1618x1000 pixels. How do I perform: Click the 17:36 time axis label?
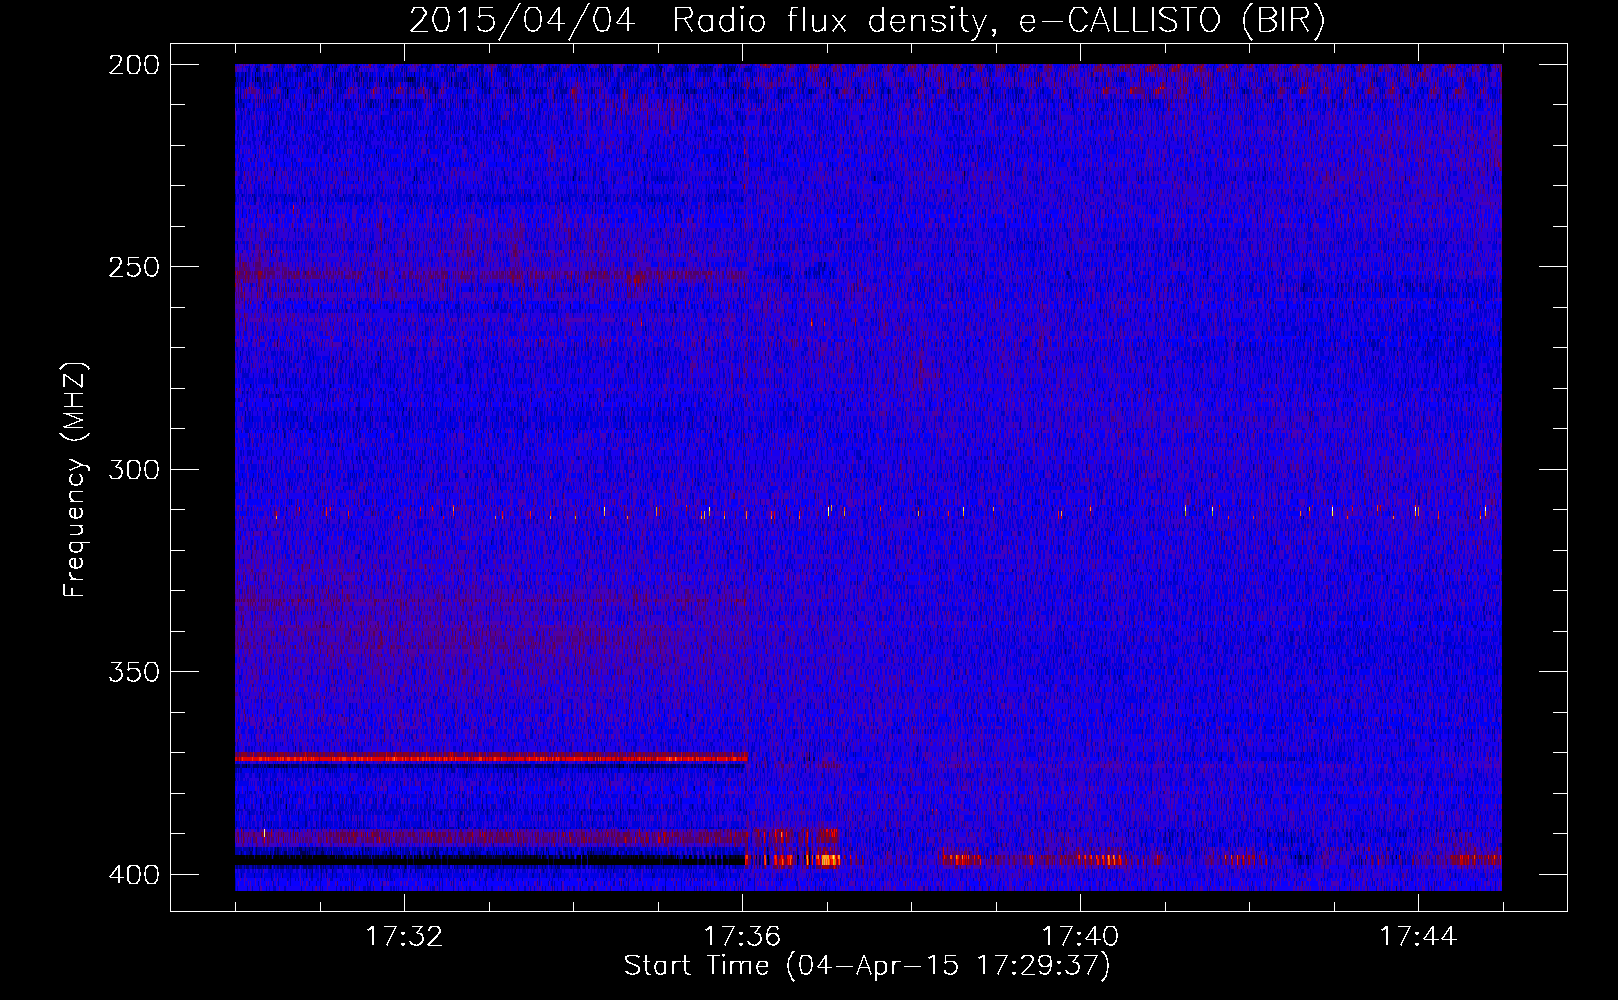click(x=742, y=937)
